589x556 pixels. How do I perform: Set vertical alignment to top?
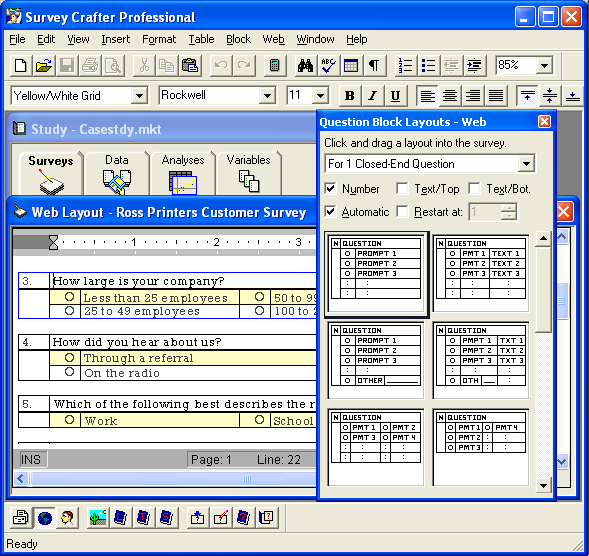pos(527,96)
